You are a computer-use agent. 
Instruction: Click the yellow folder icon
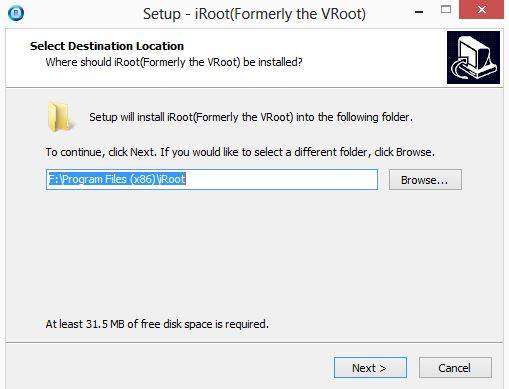59,117
